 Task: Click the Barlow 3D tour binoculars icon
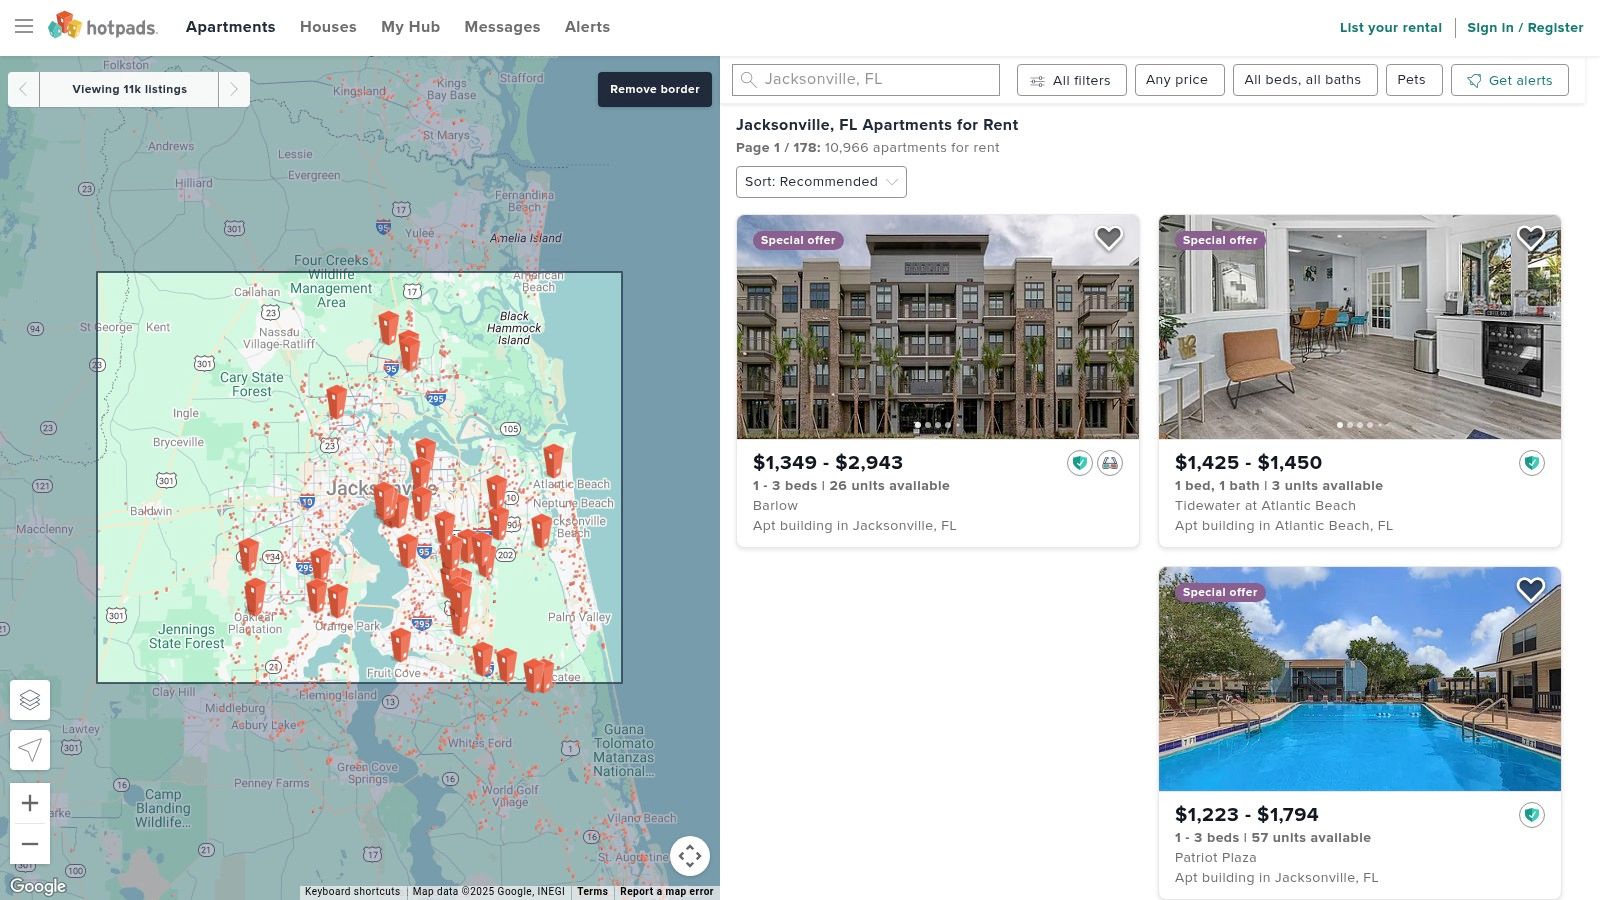pyautogui.click(x=1110, y=463)
